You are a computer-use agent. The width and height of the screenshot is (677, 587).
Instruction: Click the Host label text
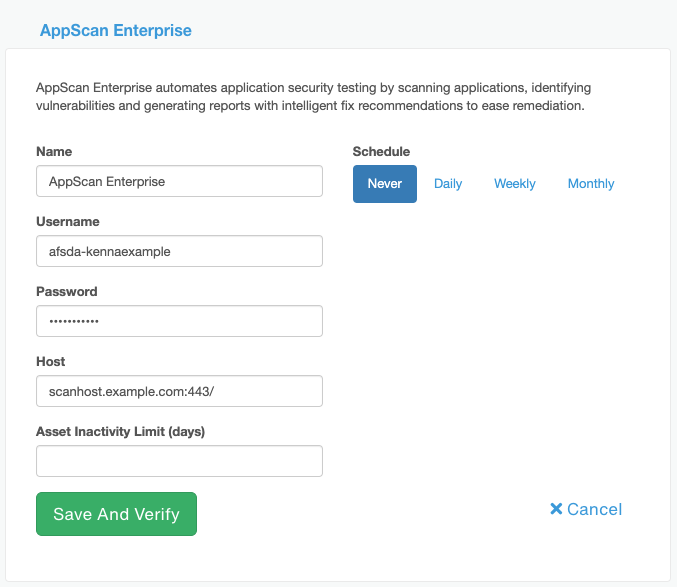(x=51, y=361)
